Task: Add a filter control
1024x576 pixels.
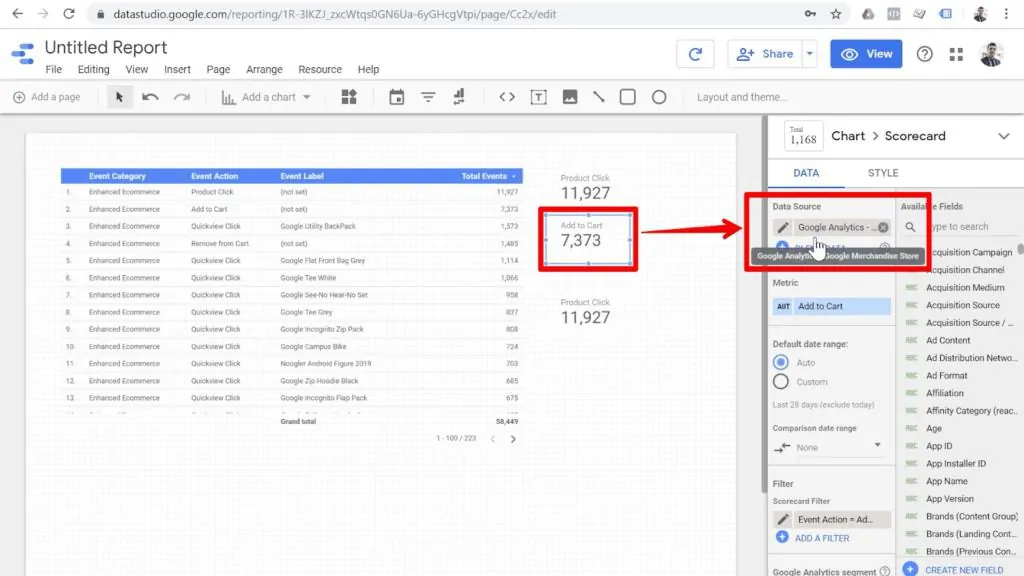Action: pyautogui.click(x=428, y=97)
